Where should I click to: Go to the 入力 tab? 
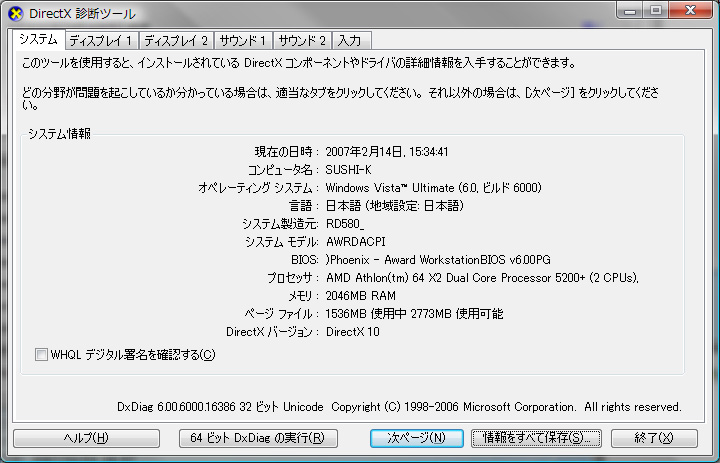(351, 41)
